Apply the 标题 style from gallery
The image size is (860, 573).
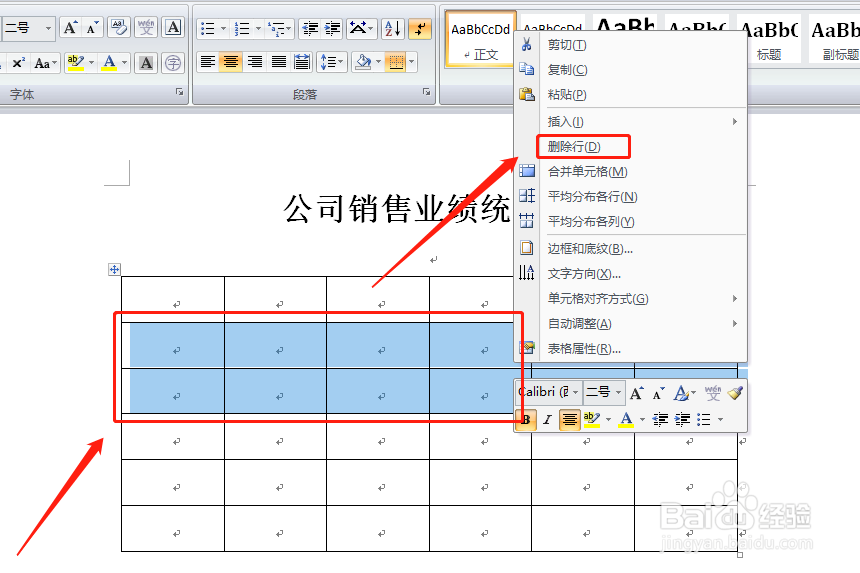click(x=769, y=39)
